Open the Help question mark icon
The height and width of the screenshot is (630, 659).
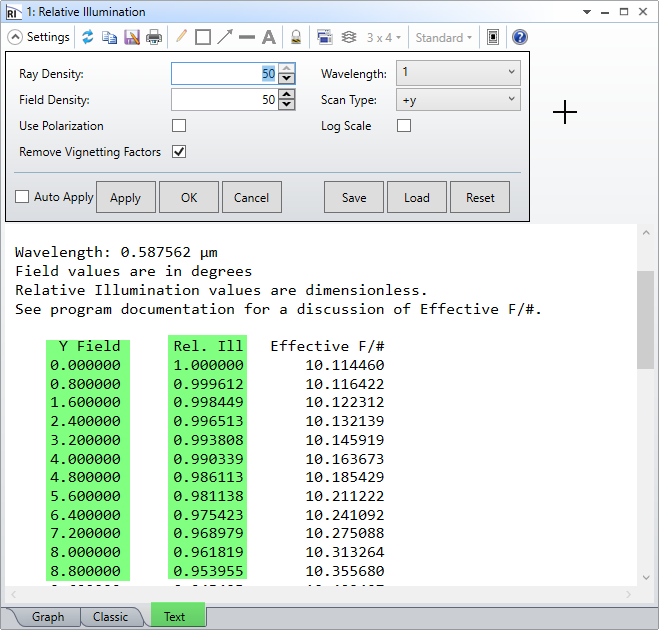(x=519, y=37)
